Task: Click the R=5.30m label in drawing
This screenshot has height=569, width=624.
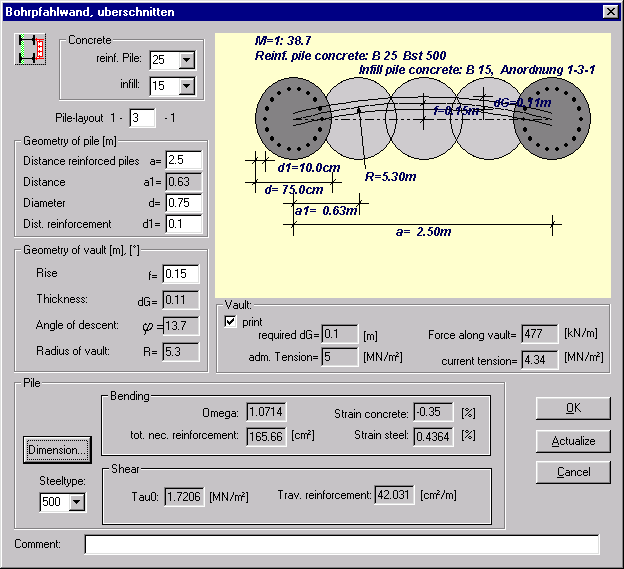Action: coord(390,177)
